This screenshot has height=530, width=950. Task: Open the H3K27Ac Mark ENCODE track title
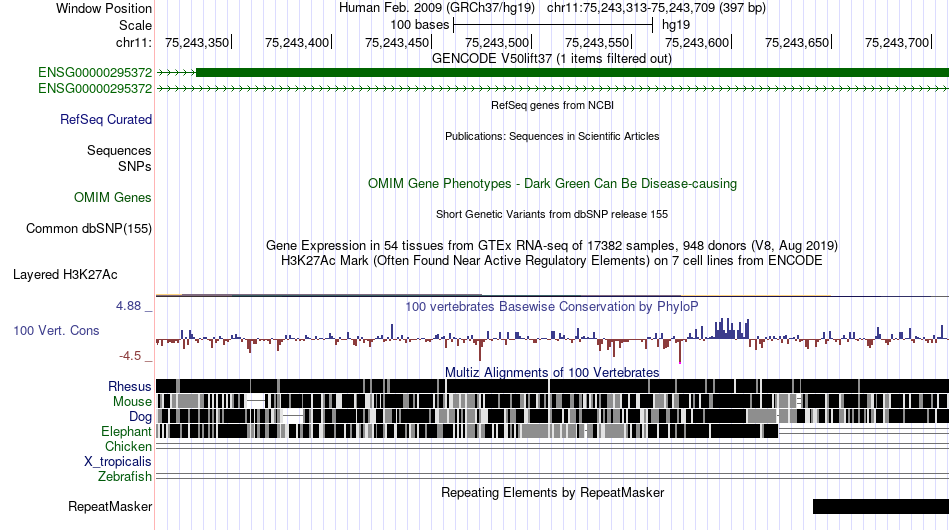point(552,260)
